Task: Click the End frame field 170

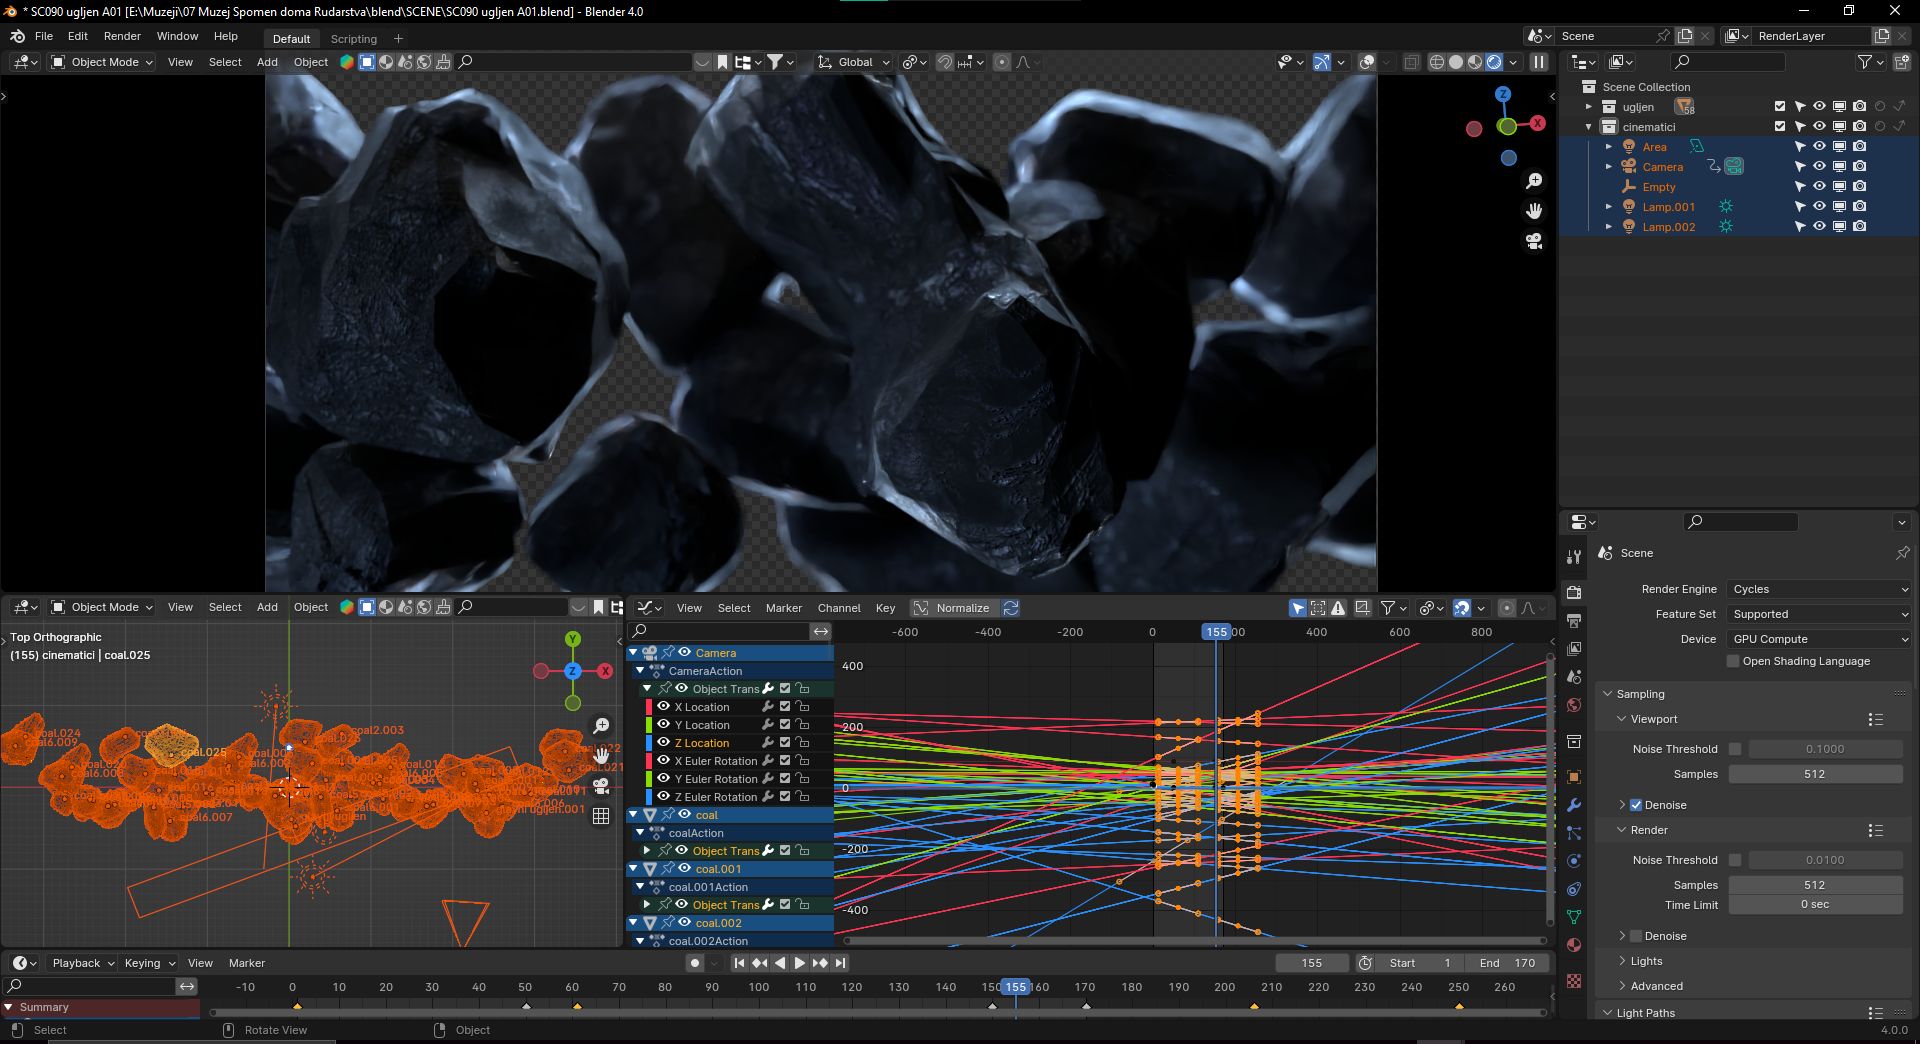Action: click(x=1507, y=963)
